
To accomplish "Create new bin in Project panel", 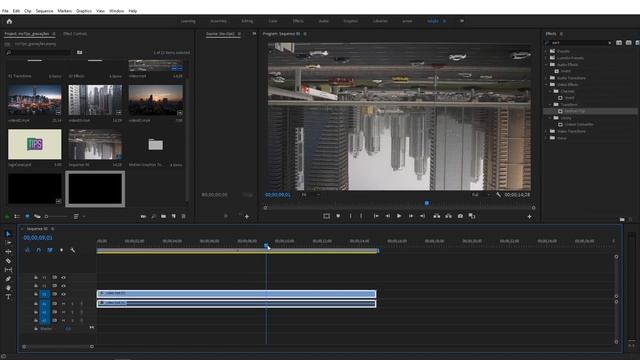I will click(163, 216).
